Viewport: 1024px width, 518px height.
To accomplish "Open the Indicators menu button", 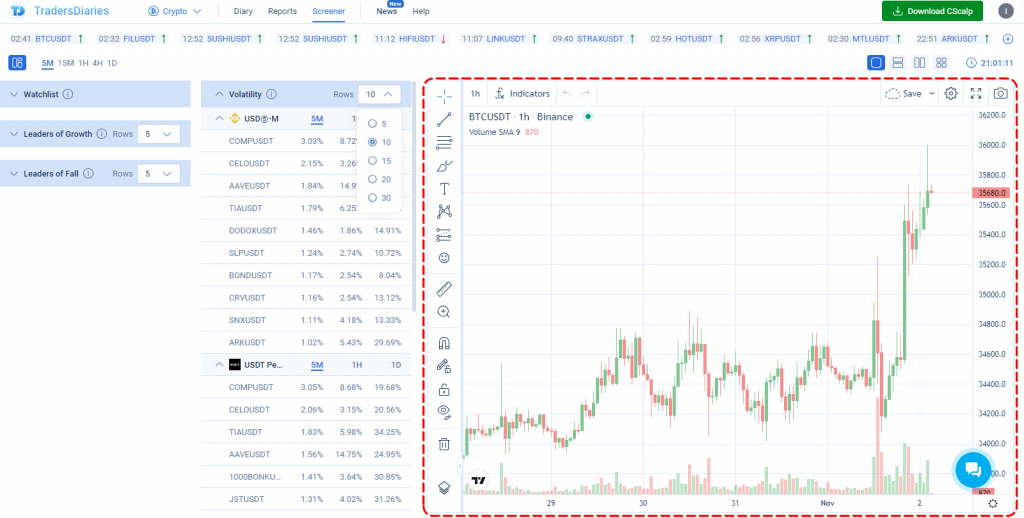I will click(x=521, y=93).
